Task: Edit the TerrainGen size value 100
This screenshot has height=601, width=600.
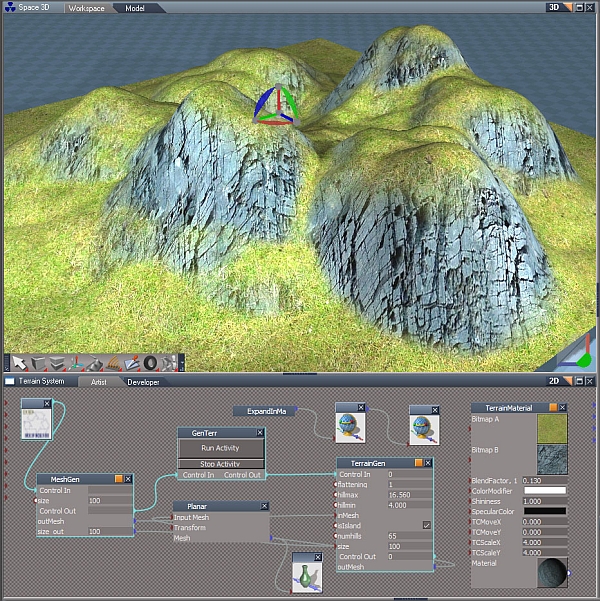Action: pyautogui.click(x=409, y=546)
